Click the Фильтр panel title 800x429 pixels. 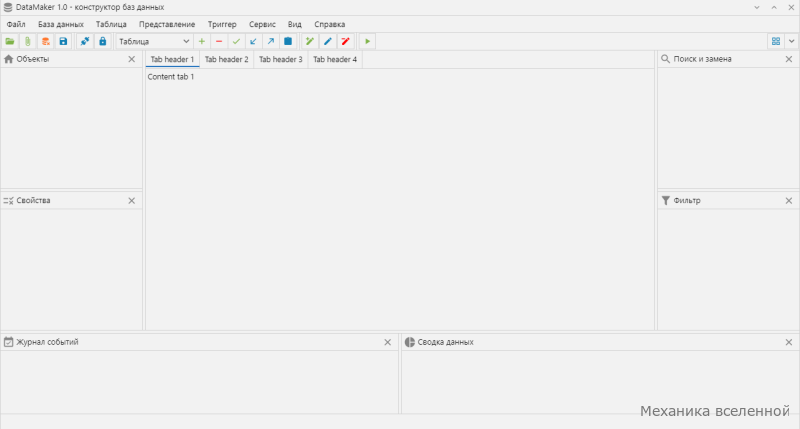click(x=687, y=200)
